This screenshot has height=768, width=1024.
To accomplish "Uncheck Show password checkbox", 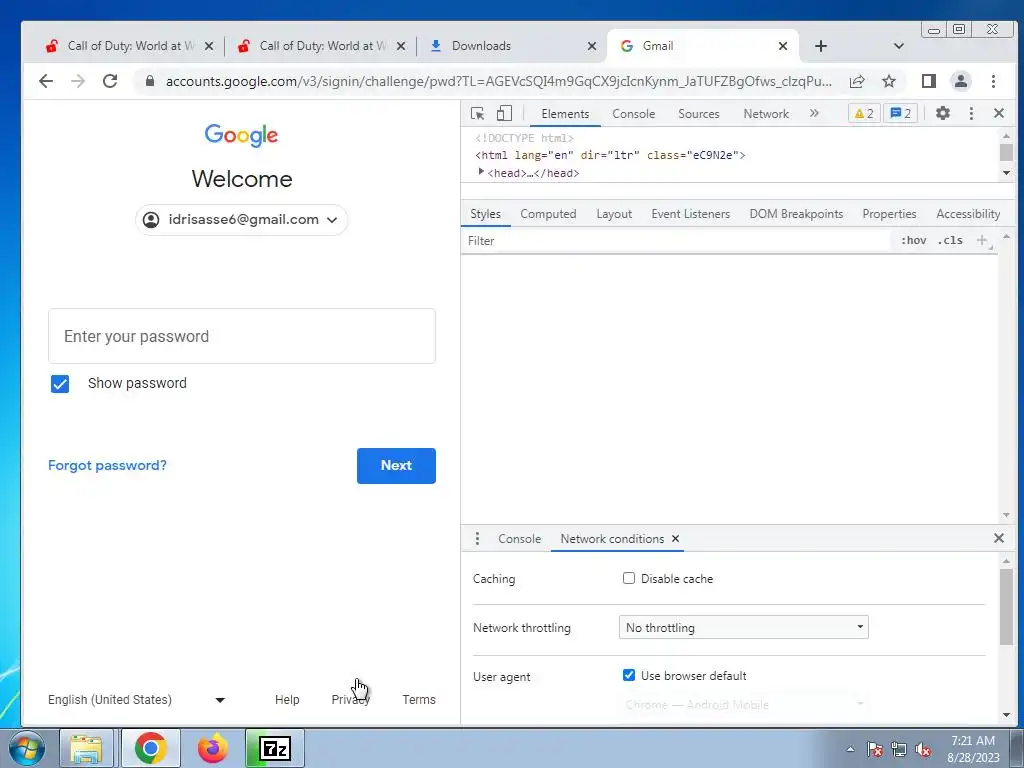I will [60, 384].
